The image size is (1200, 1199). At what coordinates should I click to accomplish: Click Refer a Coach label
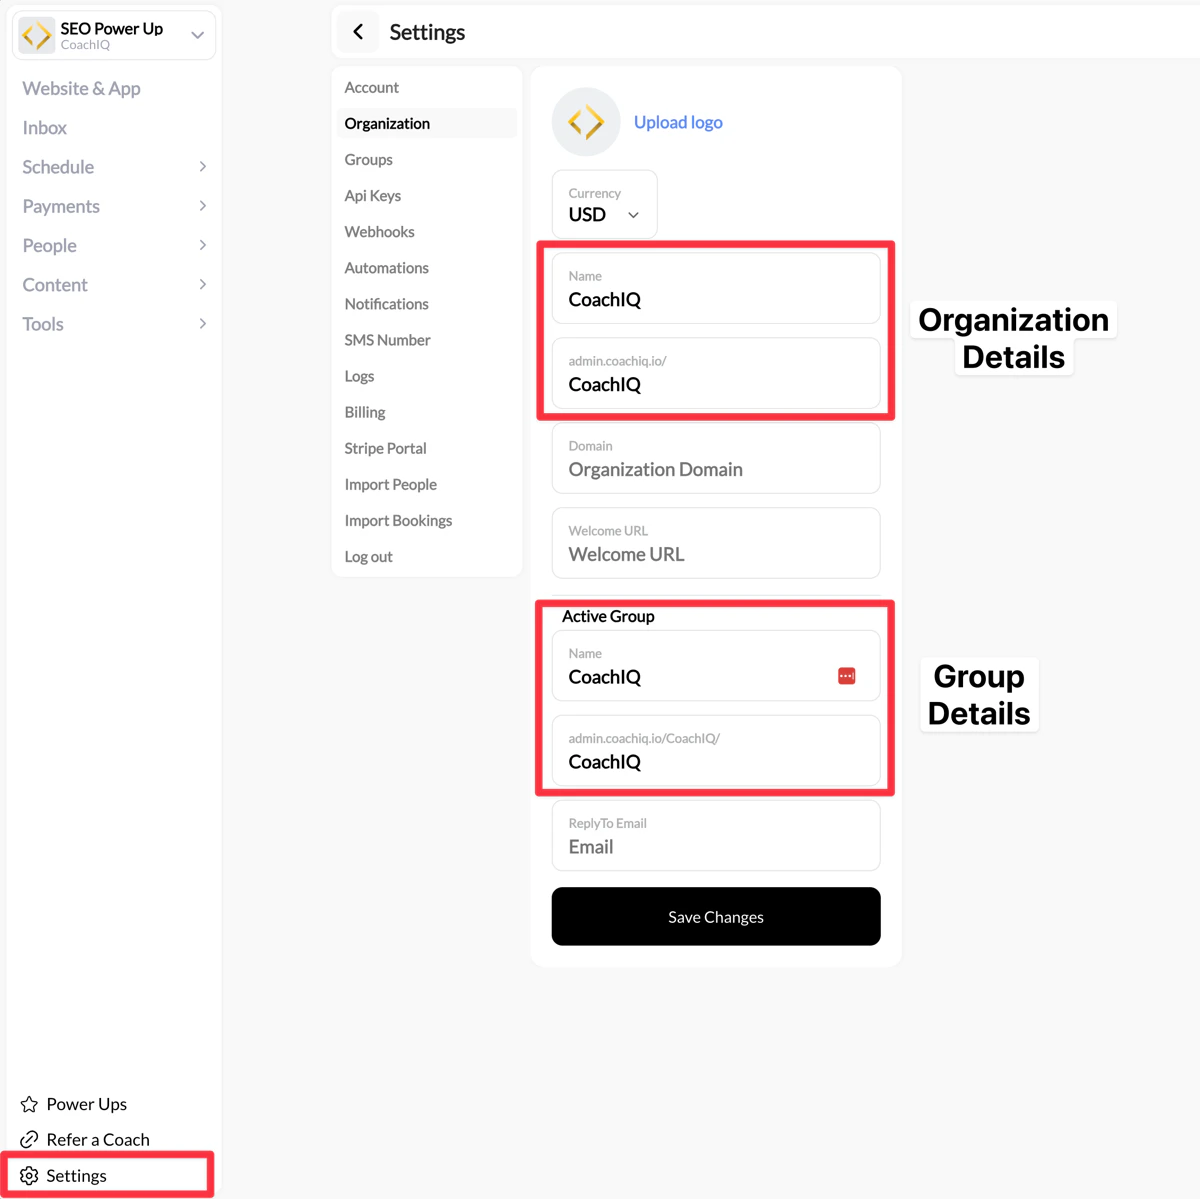98,1140
